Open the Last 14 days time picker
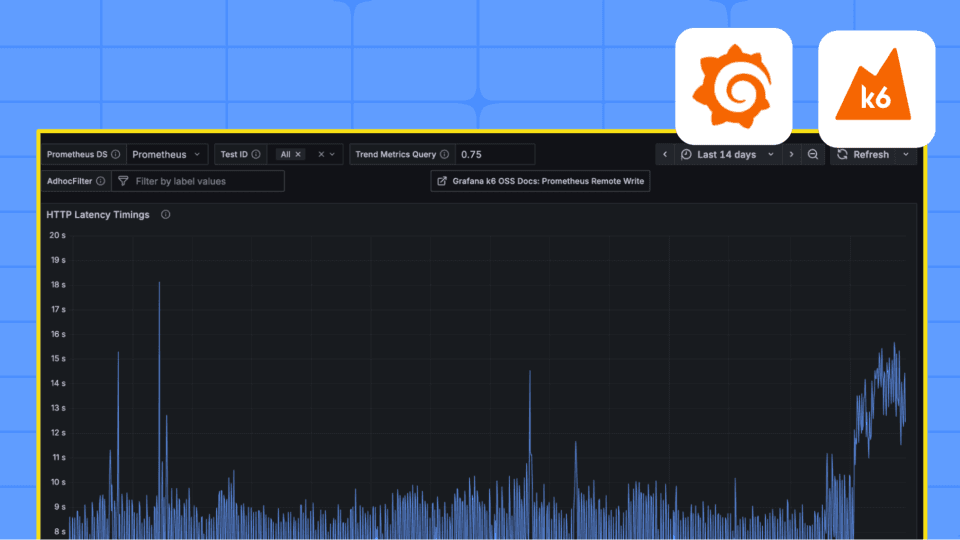The height and width of the screenshot is (540, 960). tap(728, 154)
